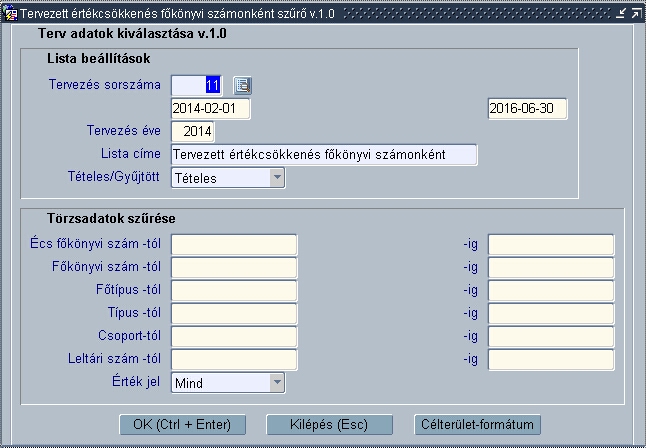Image resolution: width=646 pixels, height=448 pixels.
Task: Click the Főkönyvi szám -tól field
Action: click(234, 268)
